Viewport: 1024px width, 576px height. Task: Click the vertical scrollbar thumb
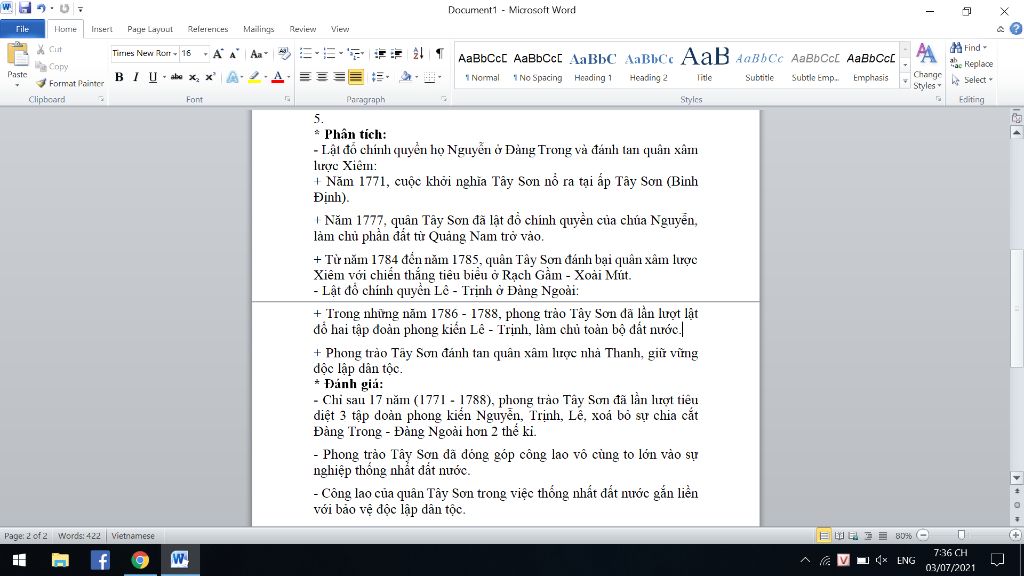pos(1017,307)
